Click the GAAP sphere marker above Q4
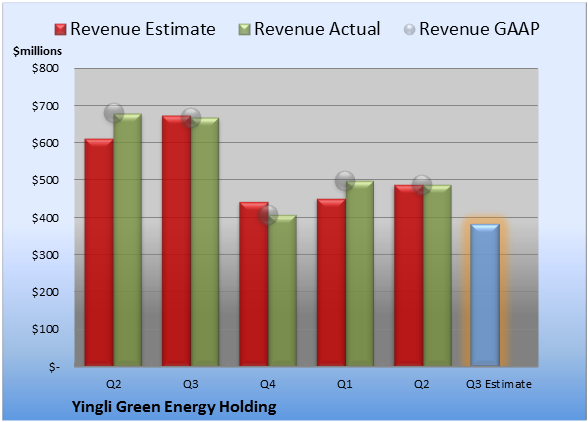The width and height of the screenshot is (588, 422). [x=268, y=215]
